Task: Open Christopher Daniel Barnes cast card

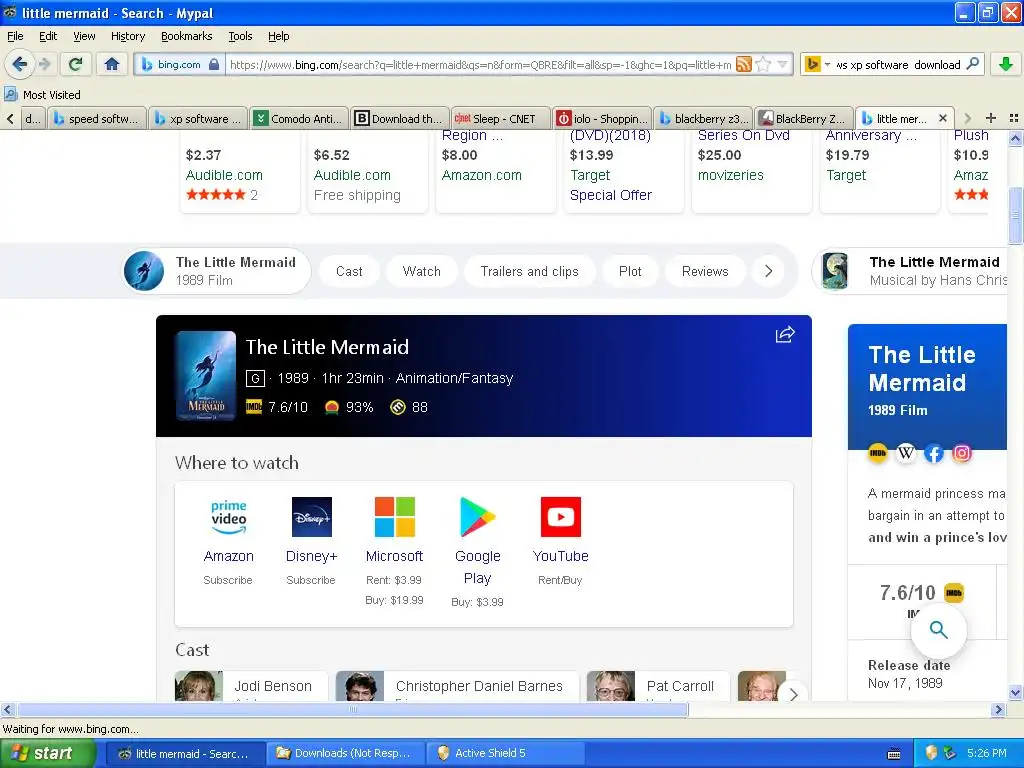Action: [457, 686]
